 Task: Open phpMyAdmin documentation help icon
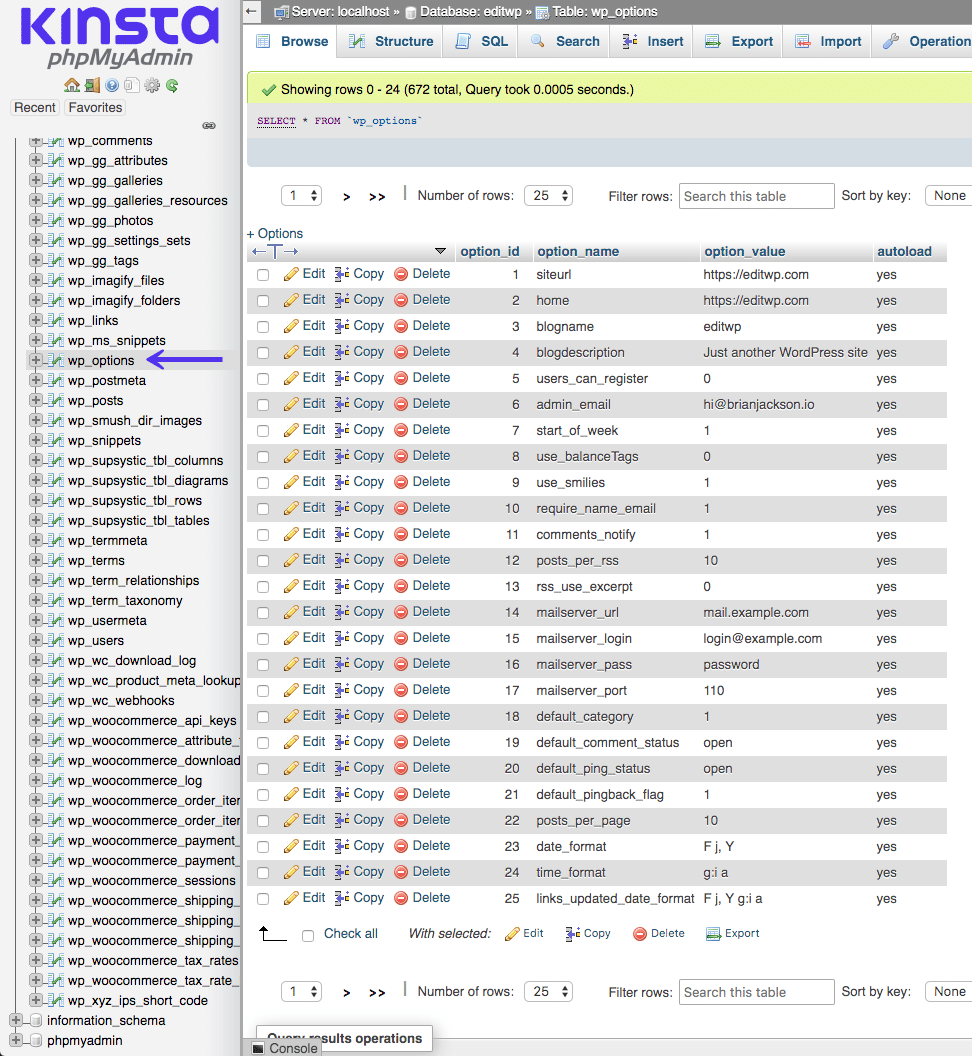112,85
